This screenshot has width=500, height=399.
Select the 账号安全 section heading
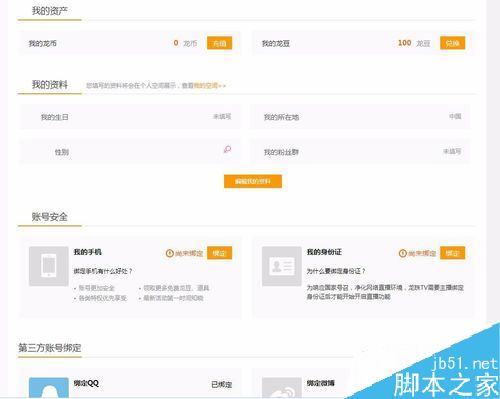50,217
